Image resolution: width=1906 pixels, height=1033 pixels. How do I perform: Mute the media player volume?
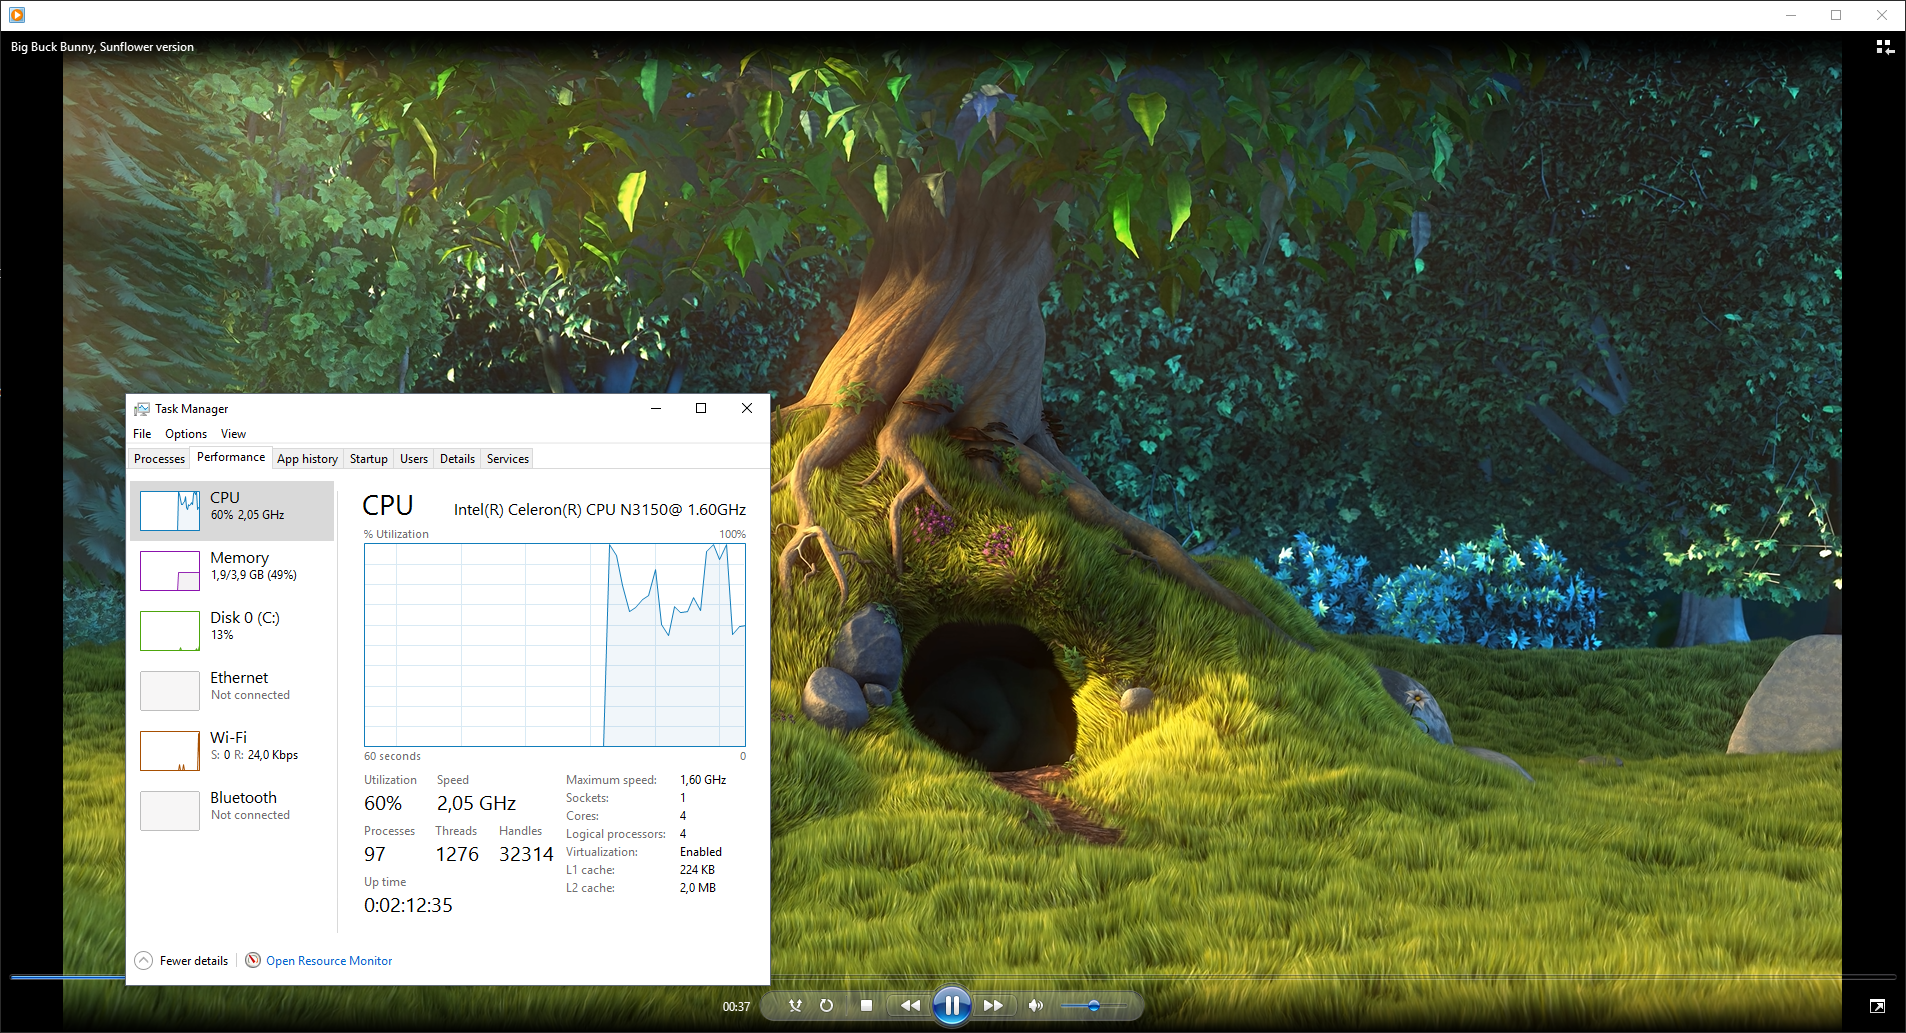tap(1036, 1006)
